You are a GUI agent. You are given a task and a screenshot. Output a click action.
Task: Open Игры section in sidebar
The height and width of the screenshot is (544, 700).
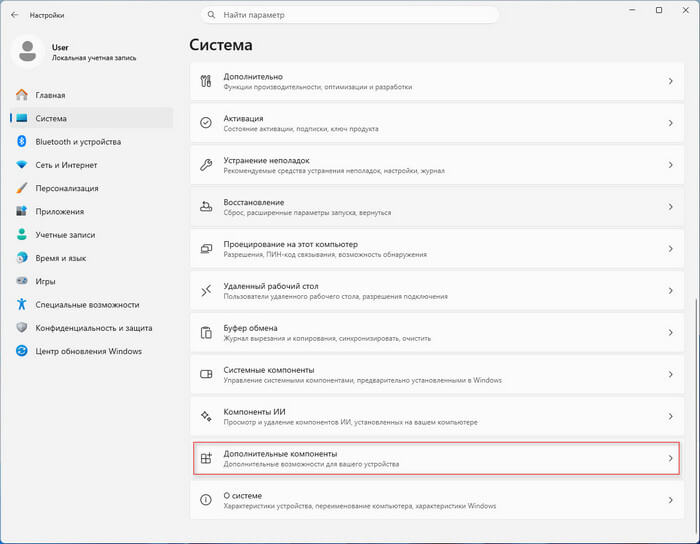point(92,281)
